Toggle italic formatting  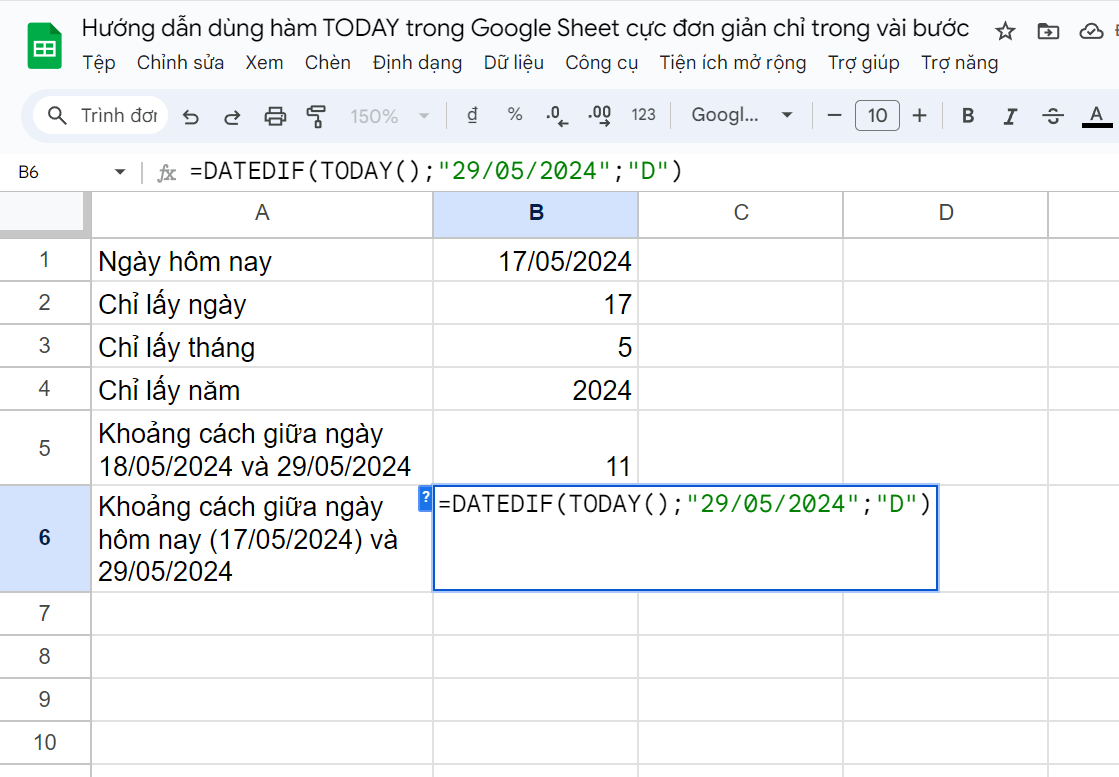[x=1010, y=115]
